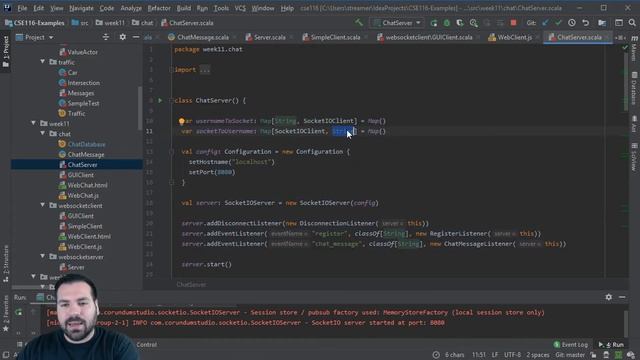Change line separator via LF in status bar
The height and width of the screenshot is (360, 640).
point(495,355)
